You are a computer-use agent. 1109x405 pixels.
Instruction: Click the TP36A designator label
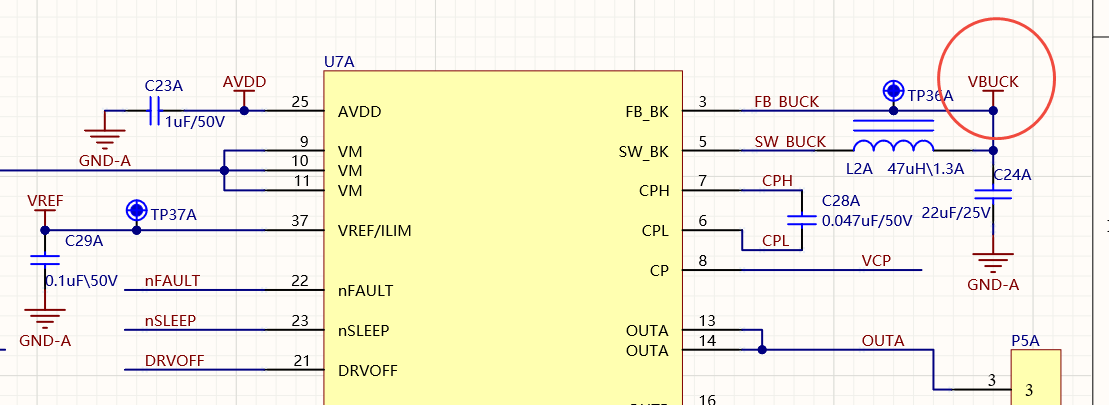[x=931, y=95]
